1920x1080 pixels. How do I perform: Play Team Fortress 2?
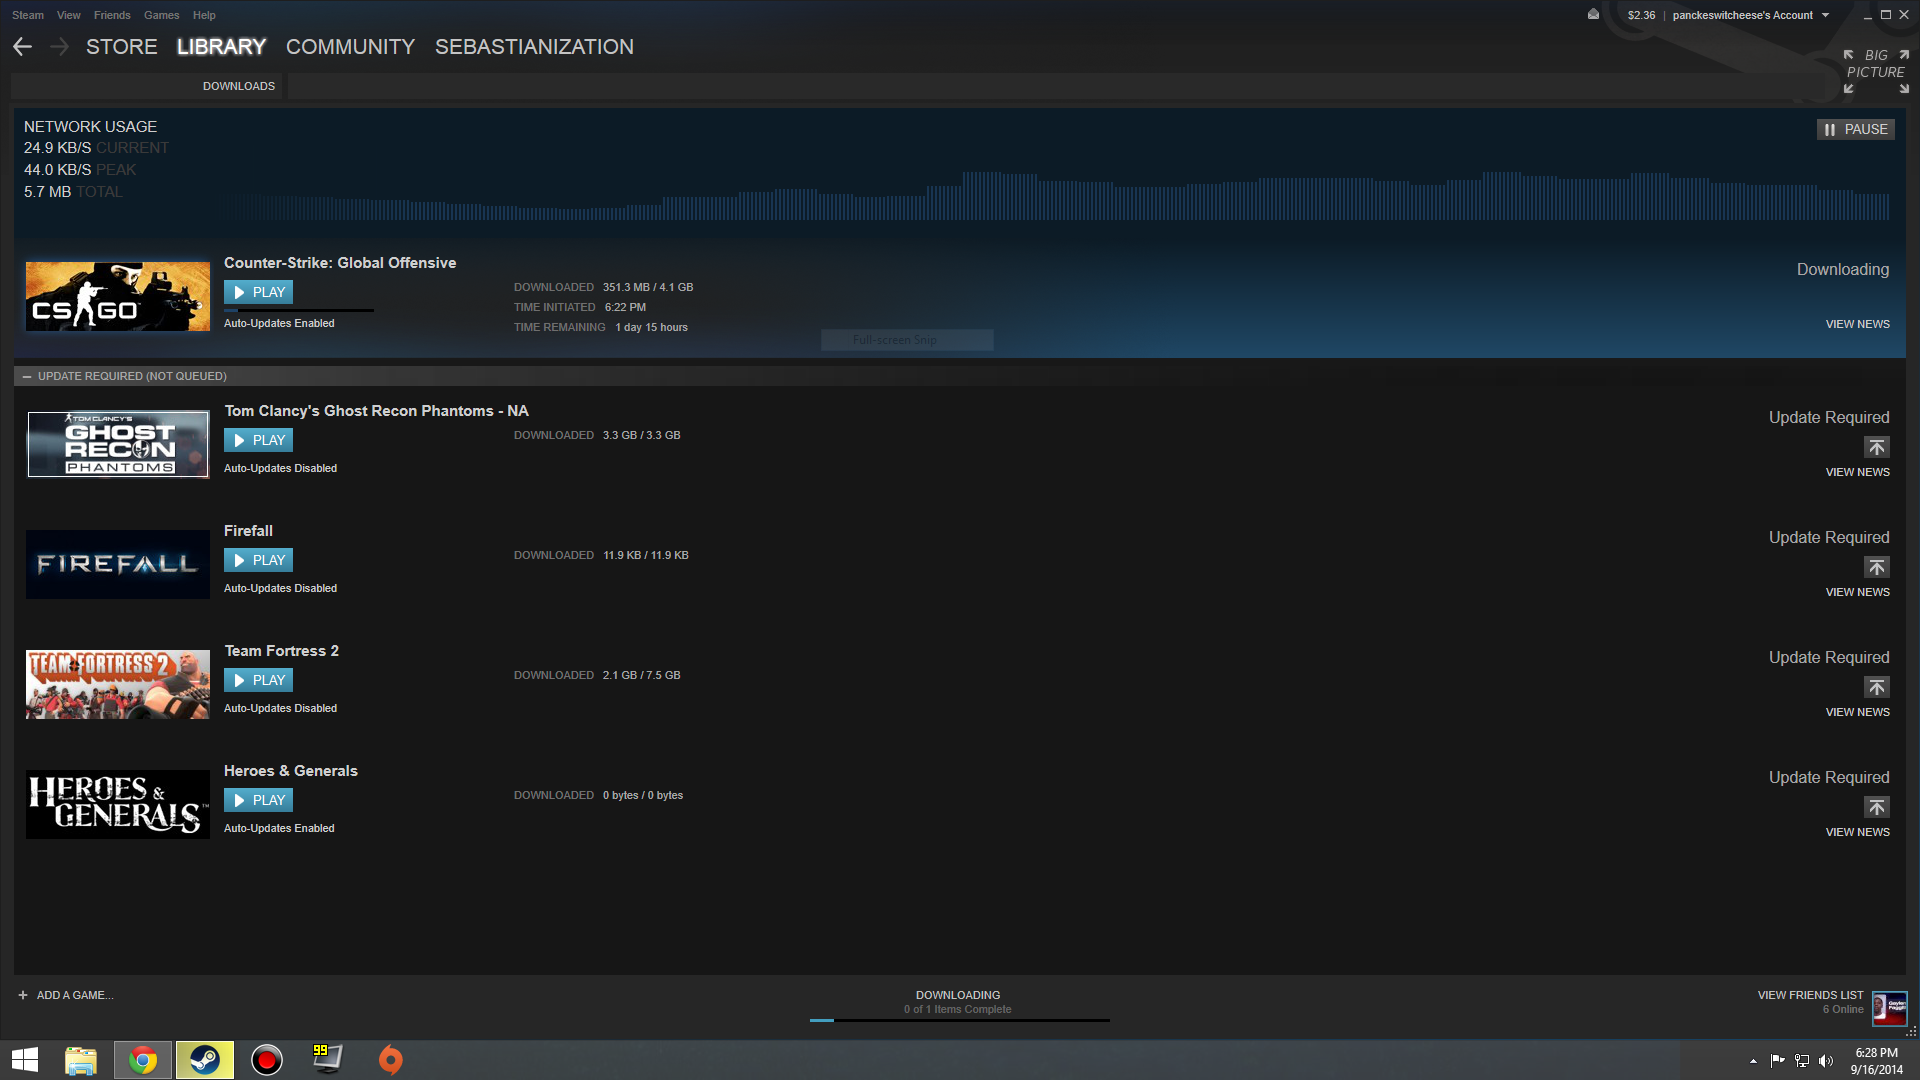[x=258, y=680]
